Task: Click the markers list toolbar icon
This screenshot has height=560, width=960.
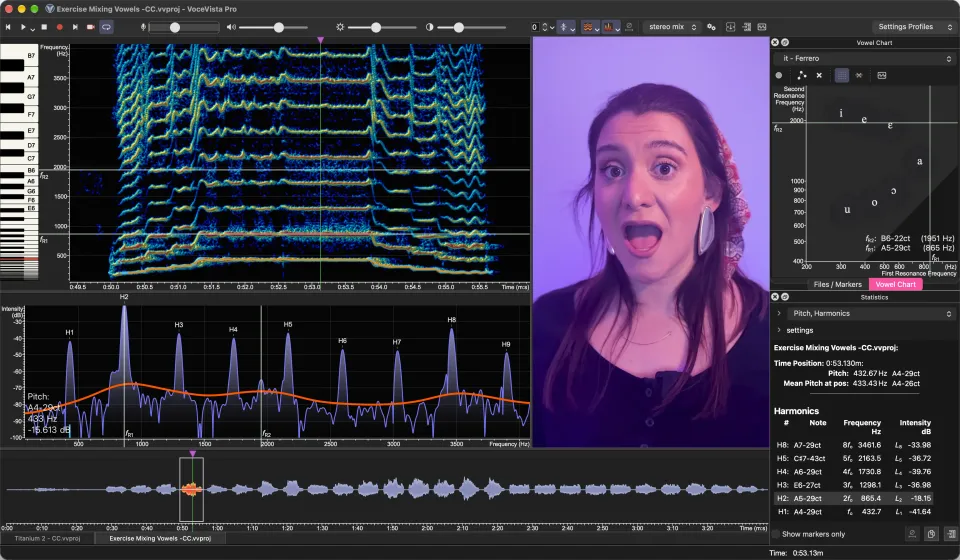Action: [746, 27]
